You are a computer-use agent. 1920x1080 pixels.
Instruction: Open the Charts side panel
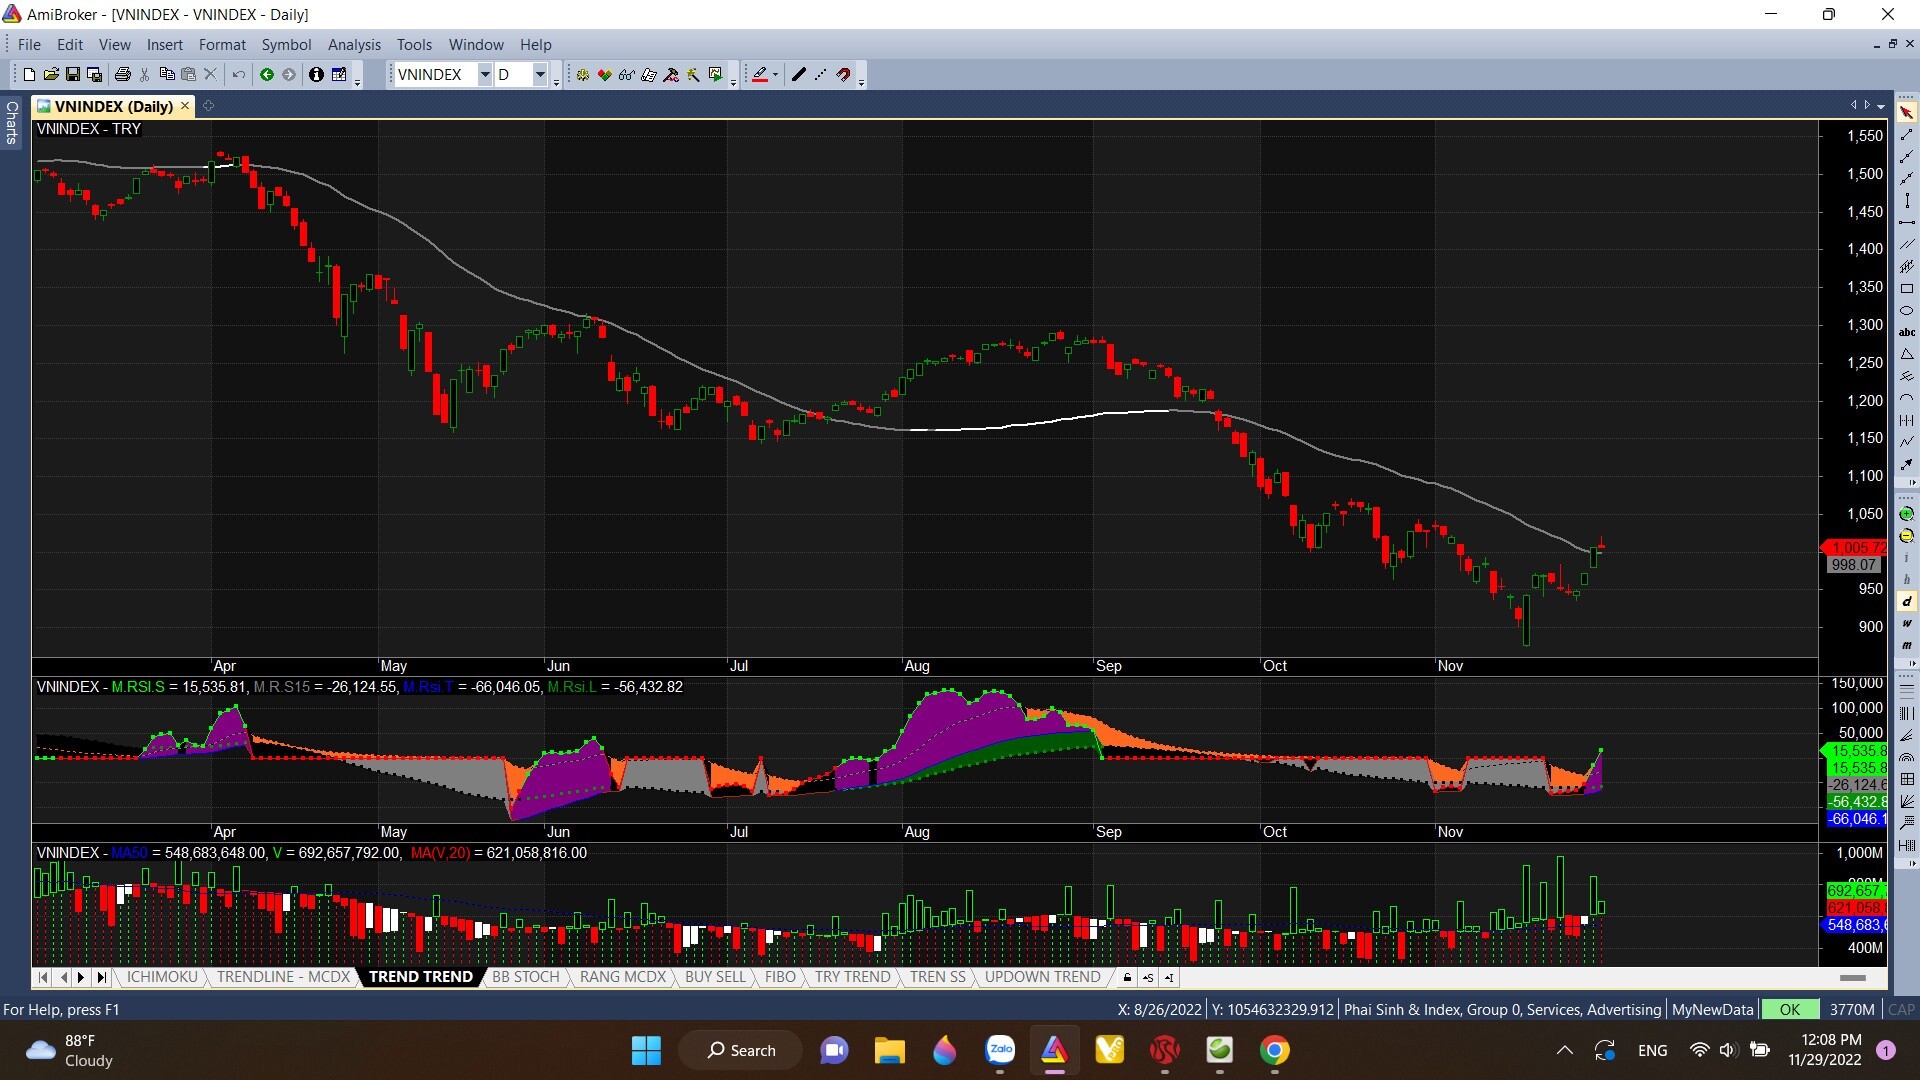12,123
